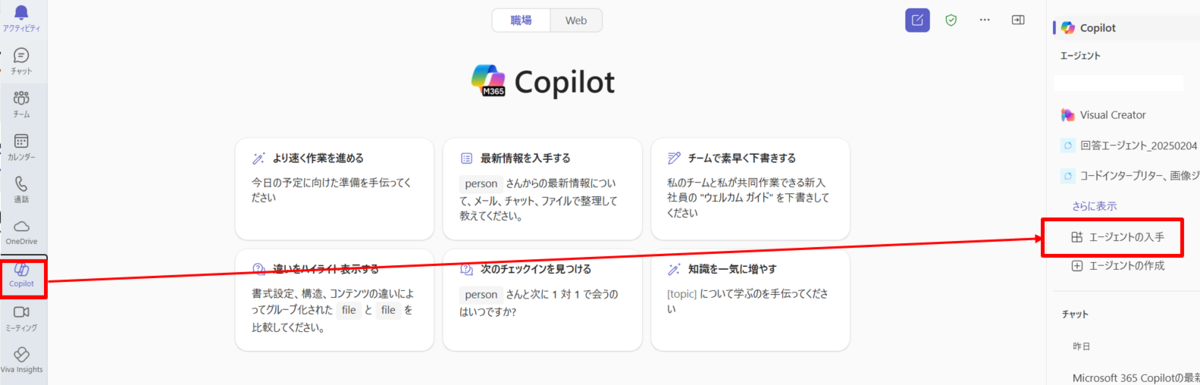Switch to the Web tab
This screenshot has height=385, width=1200.
576,20
